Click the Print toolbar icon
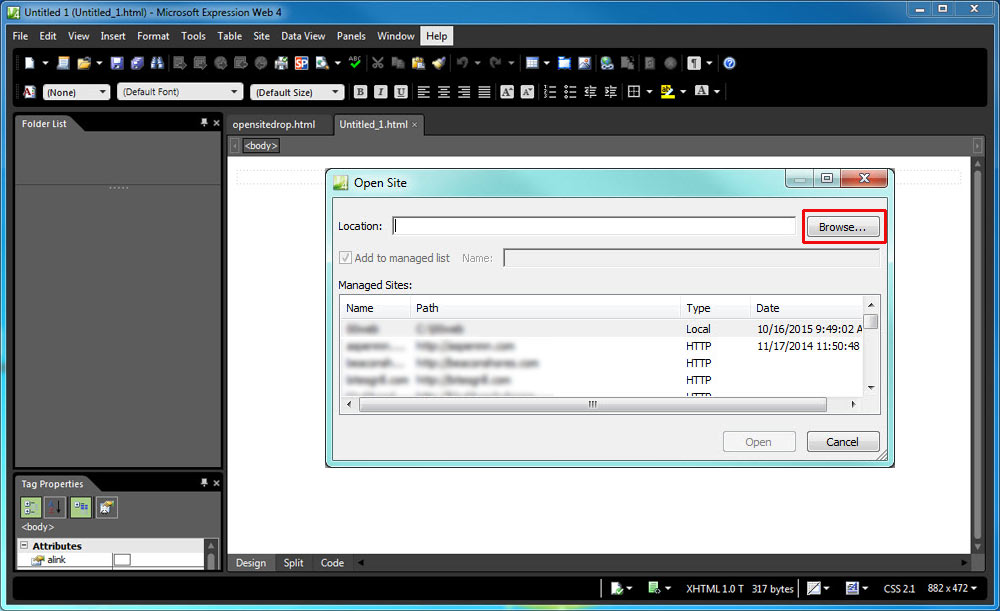1000x611 pixels. (281, 63)
